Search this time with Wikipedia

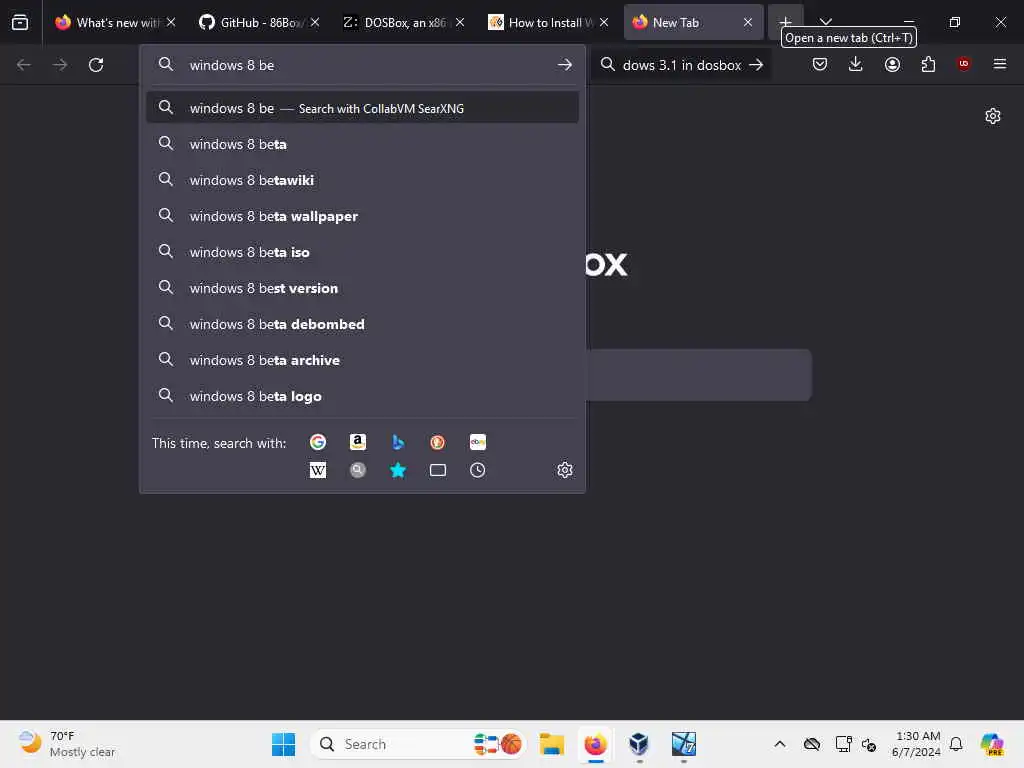[317, 470]
